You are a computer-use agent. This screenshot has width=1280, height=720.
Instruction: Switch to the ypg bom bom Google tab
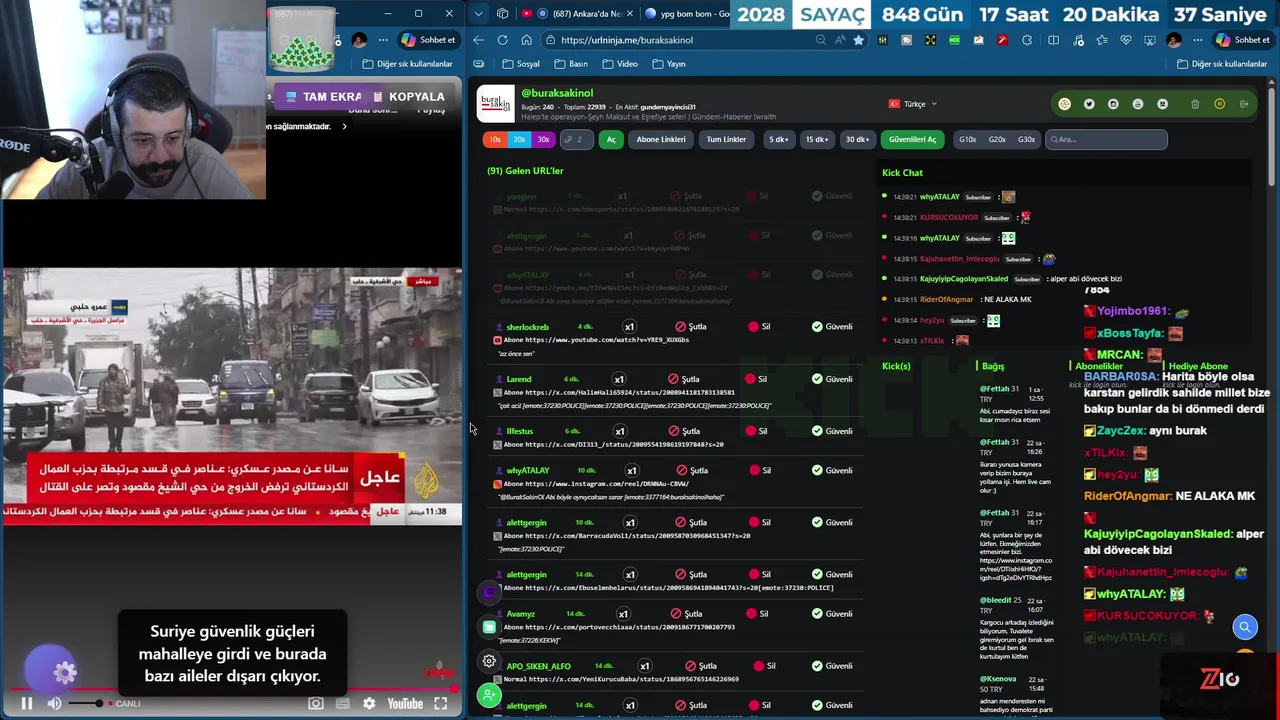click(x=688, y=14)
